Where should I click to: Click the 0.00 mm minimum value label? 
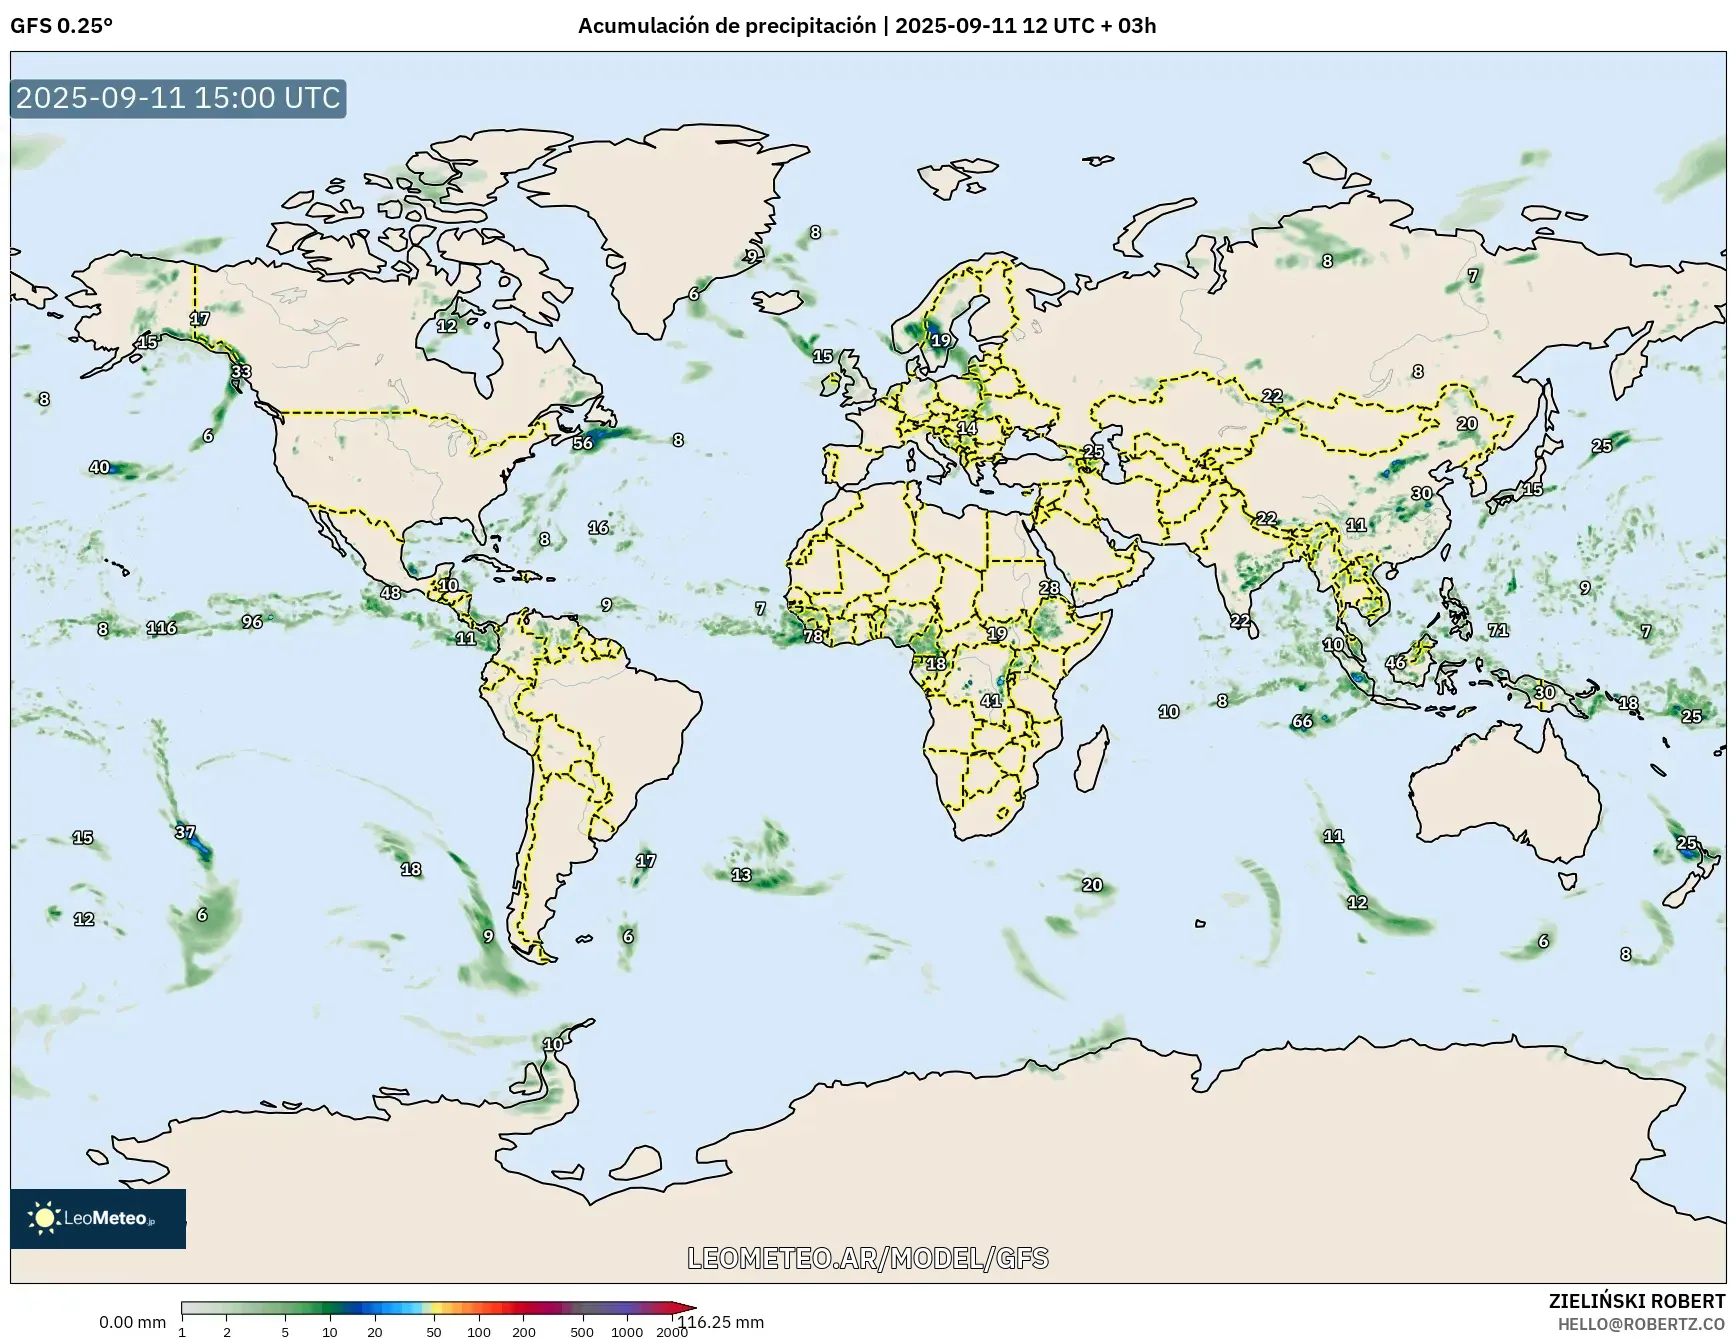coord(132,1322)
